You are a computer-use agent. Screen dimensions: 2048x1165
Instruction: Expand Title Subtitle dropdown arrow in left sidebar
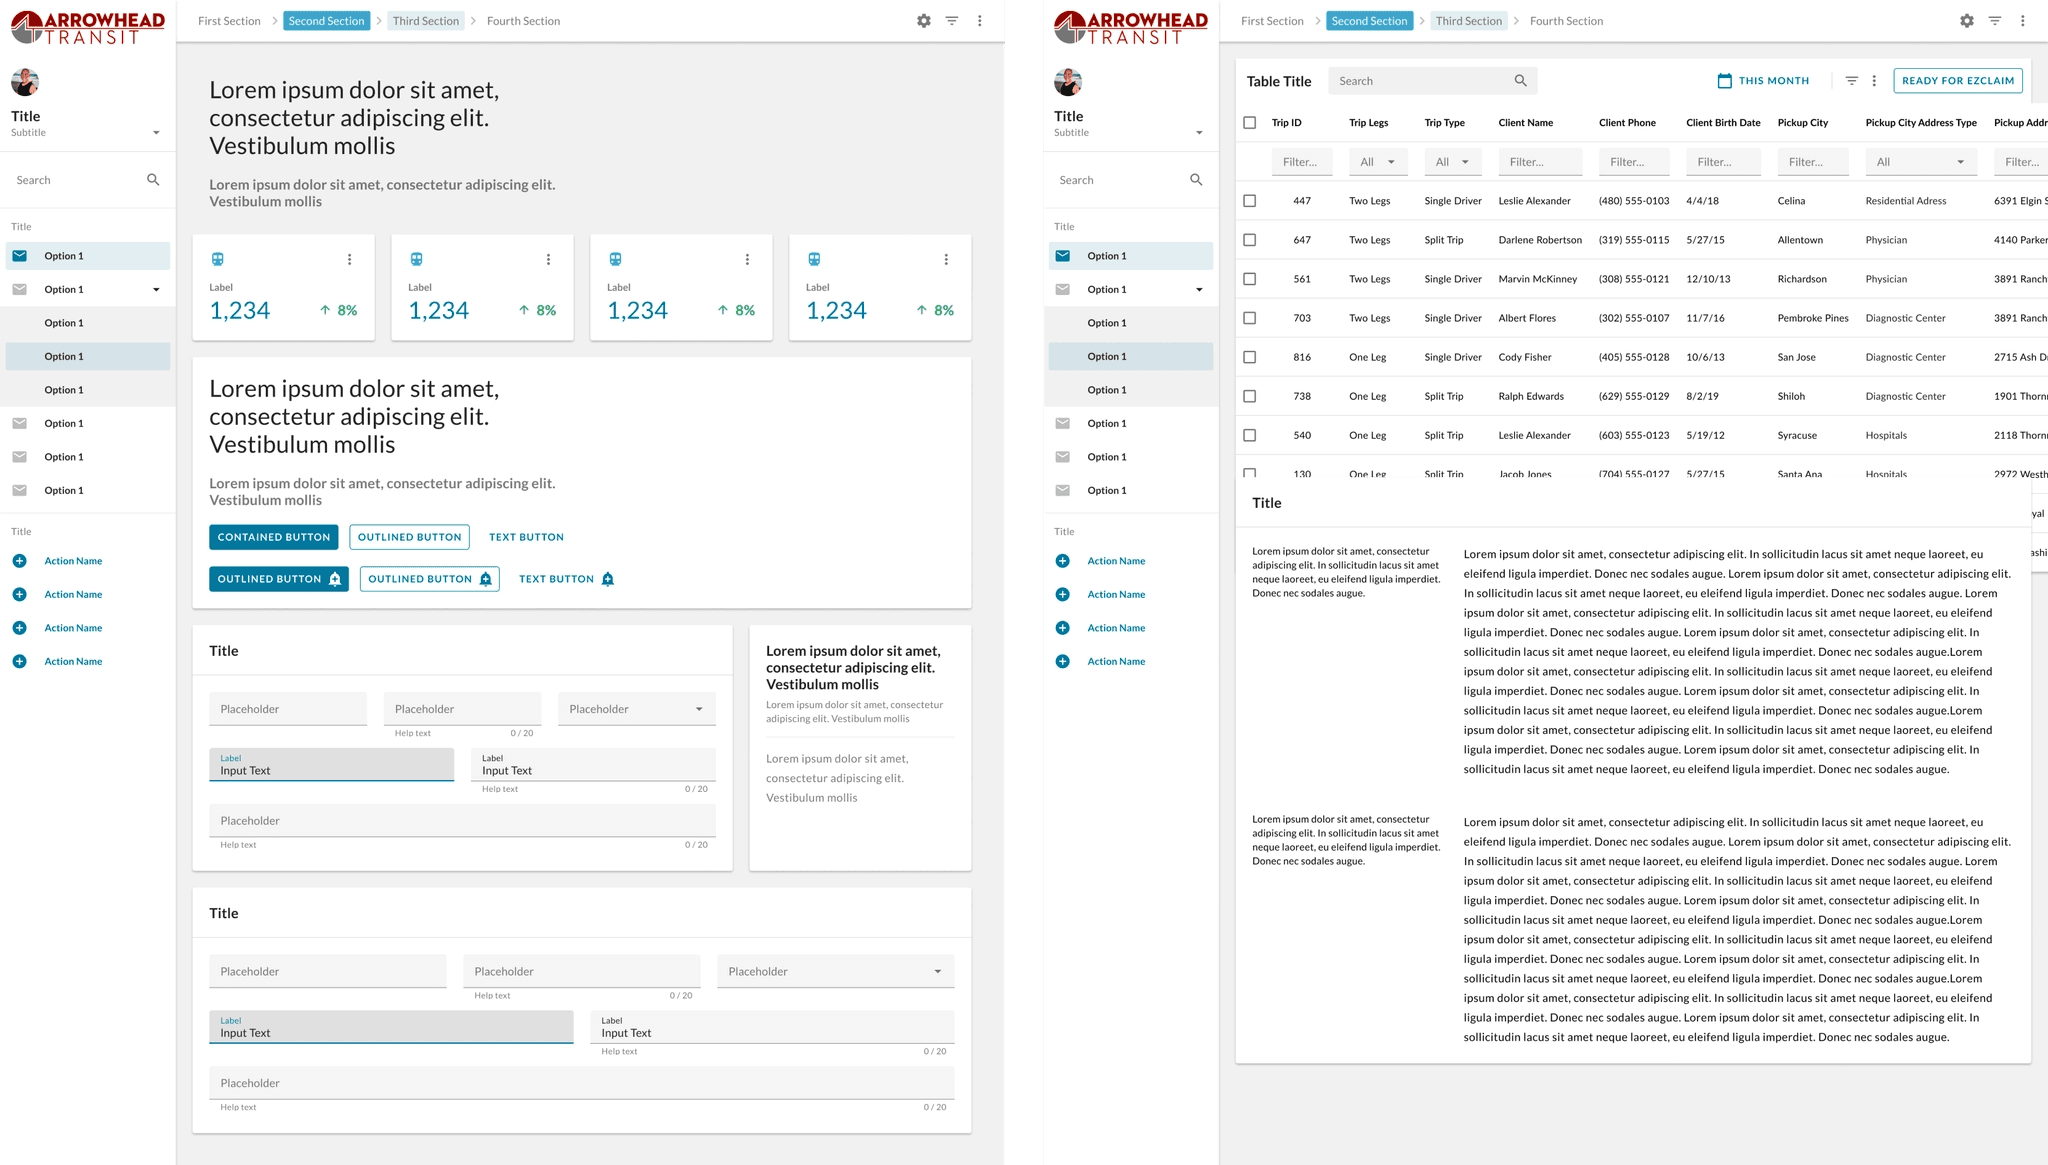[x=156, y=133]
